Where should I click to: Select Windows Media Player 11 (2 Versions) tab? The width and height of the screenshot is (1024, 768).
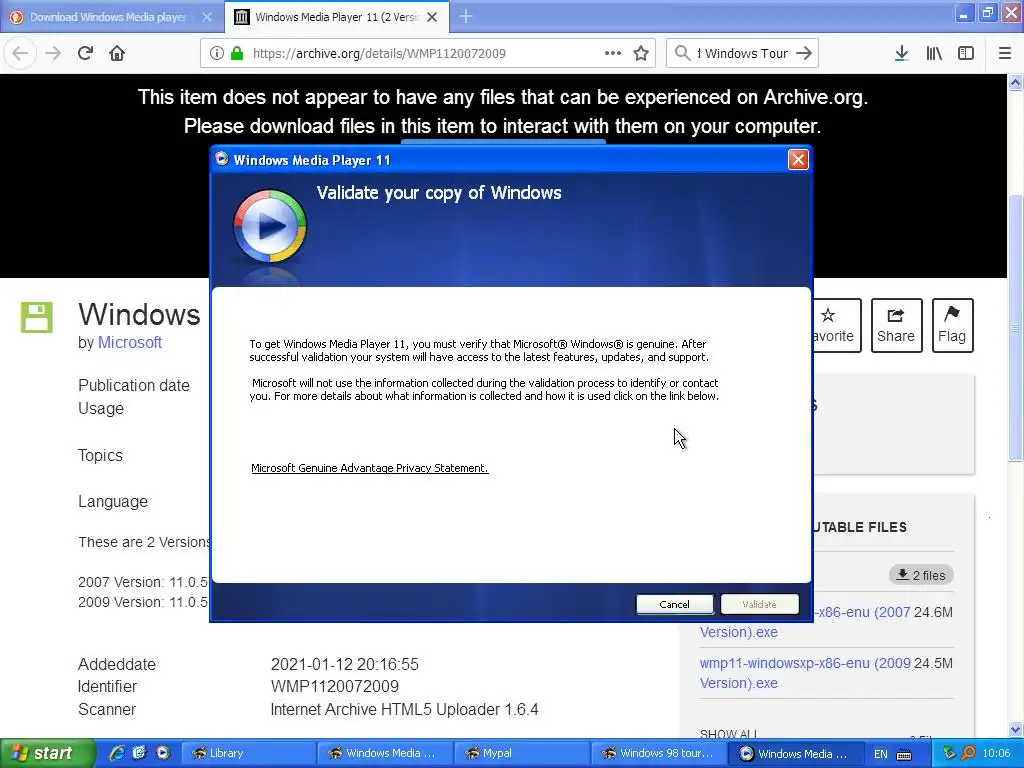coord(337,17)
